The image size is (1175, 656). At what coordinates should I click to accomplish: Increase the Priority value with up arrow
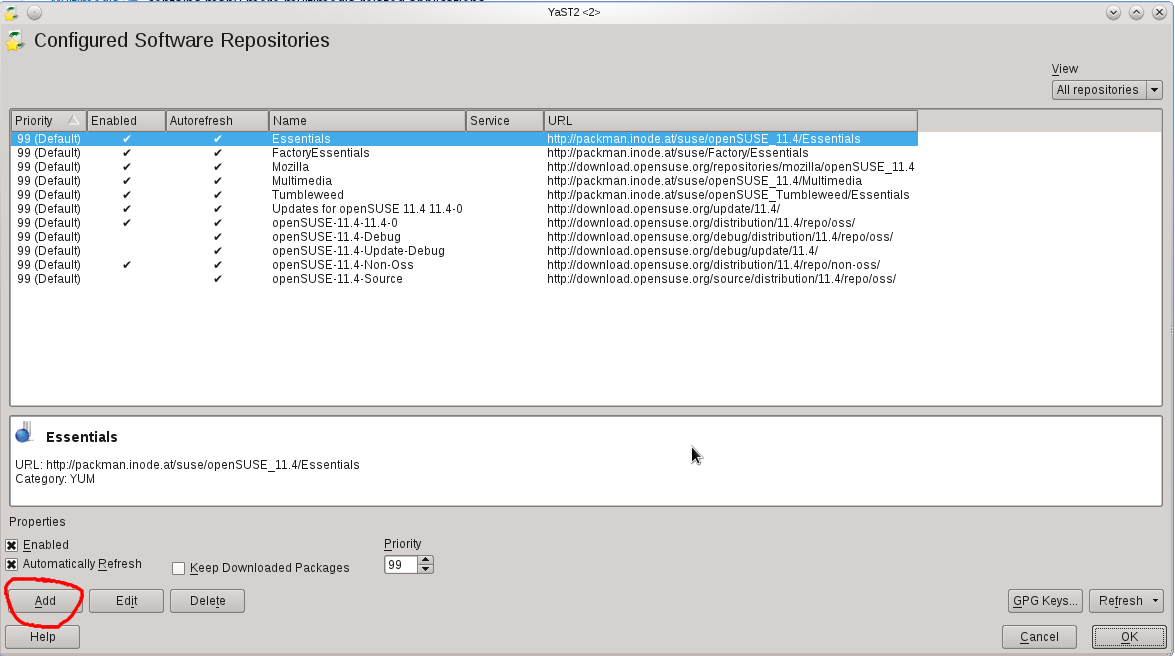pyautogui.click(x=426, y=559)
